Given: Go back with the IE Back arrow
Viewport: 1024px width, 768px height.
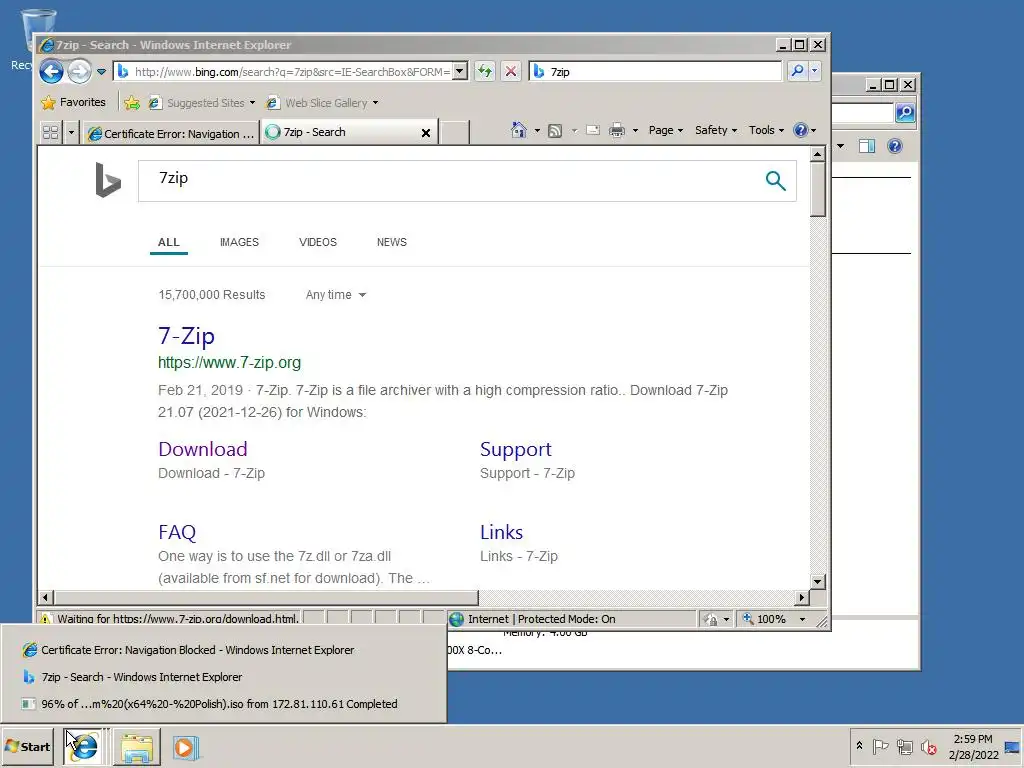Looking at the screenshot, I should tap(52, 71).
